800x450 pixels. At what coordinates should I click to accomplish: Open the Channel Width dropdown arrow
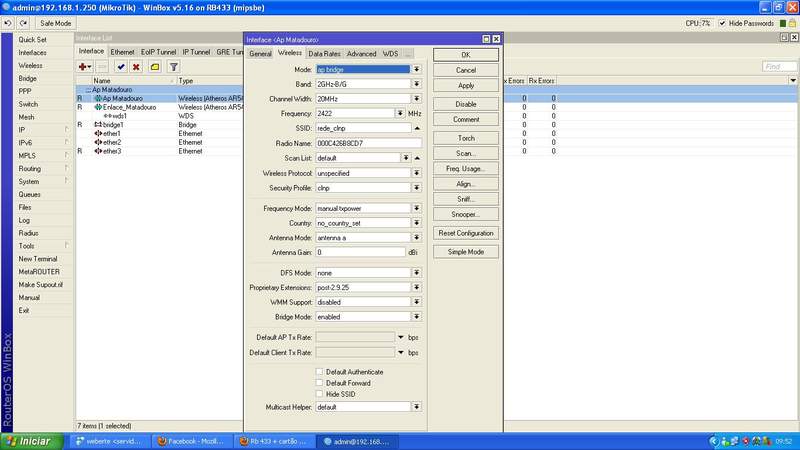417,98
